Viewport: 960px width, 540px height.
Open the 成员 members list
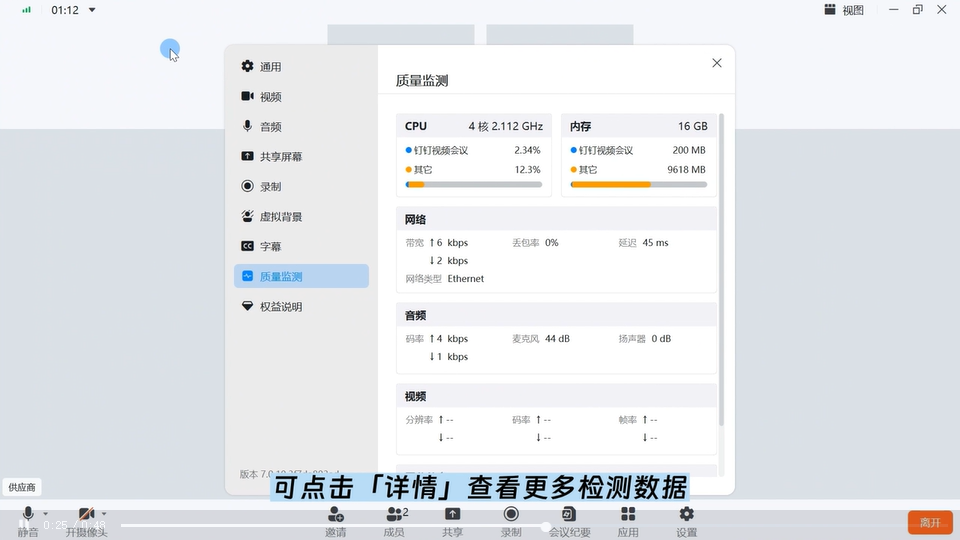tap(395, 522)
